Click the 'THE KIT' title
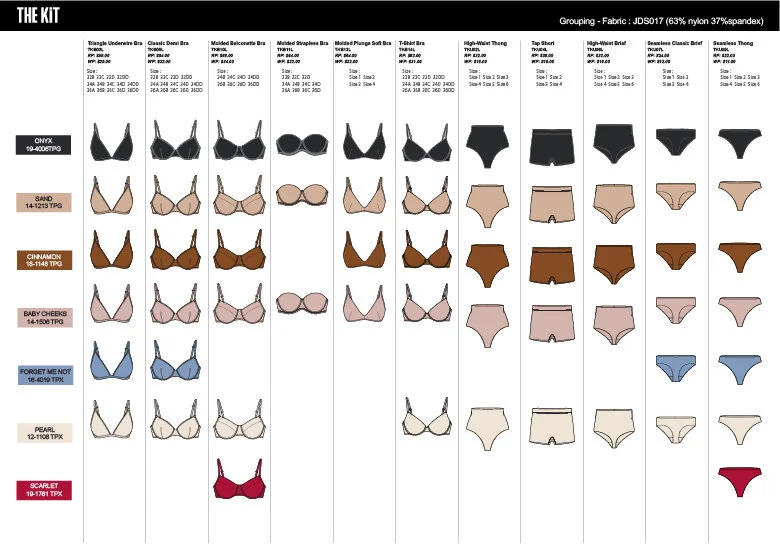 [38, 15]
